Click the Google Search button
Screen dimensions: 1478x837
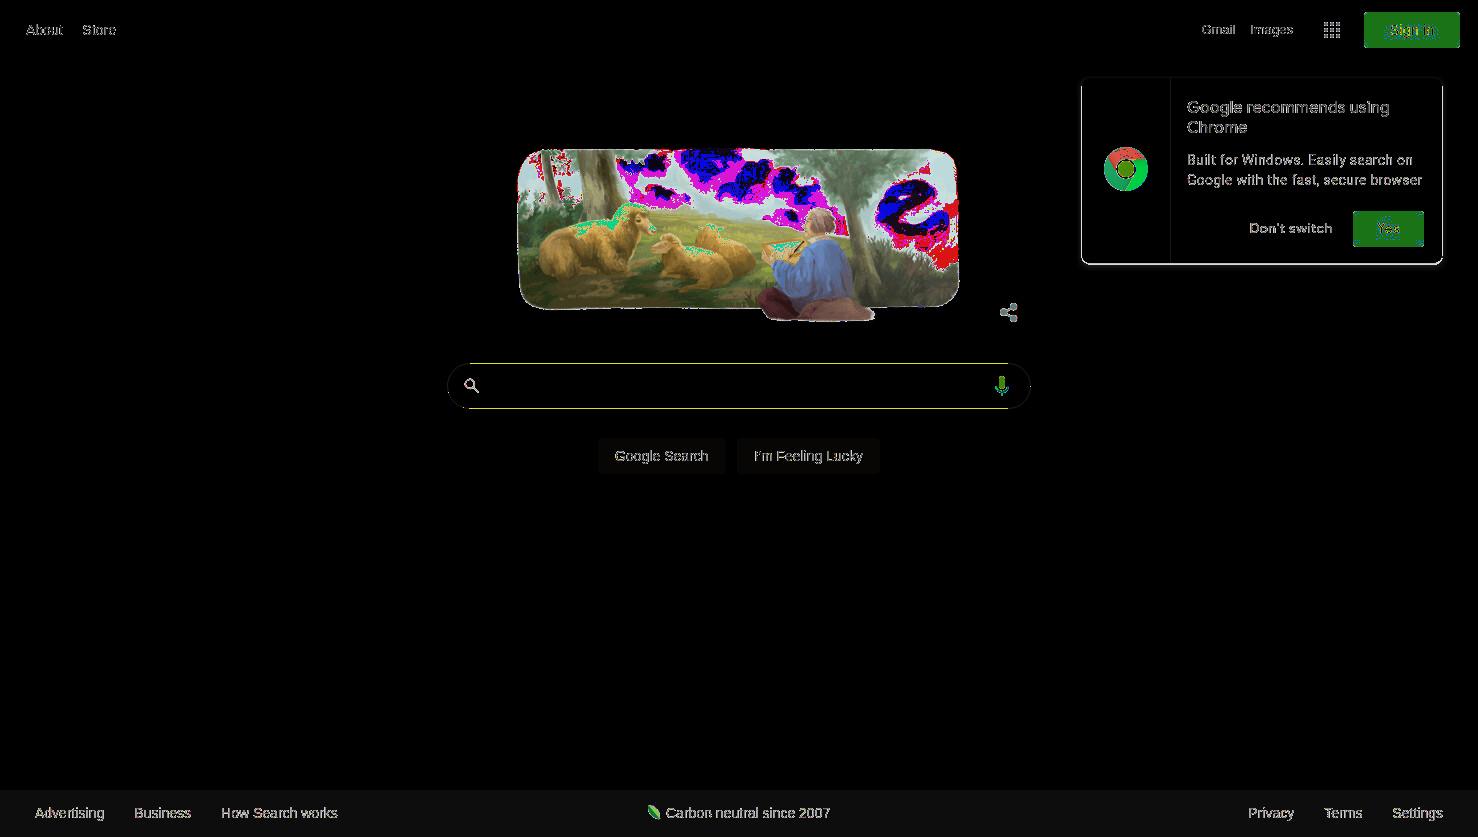[x=661, y=456]
